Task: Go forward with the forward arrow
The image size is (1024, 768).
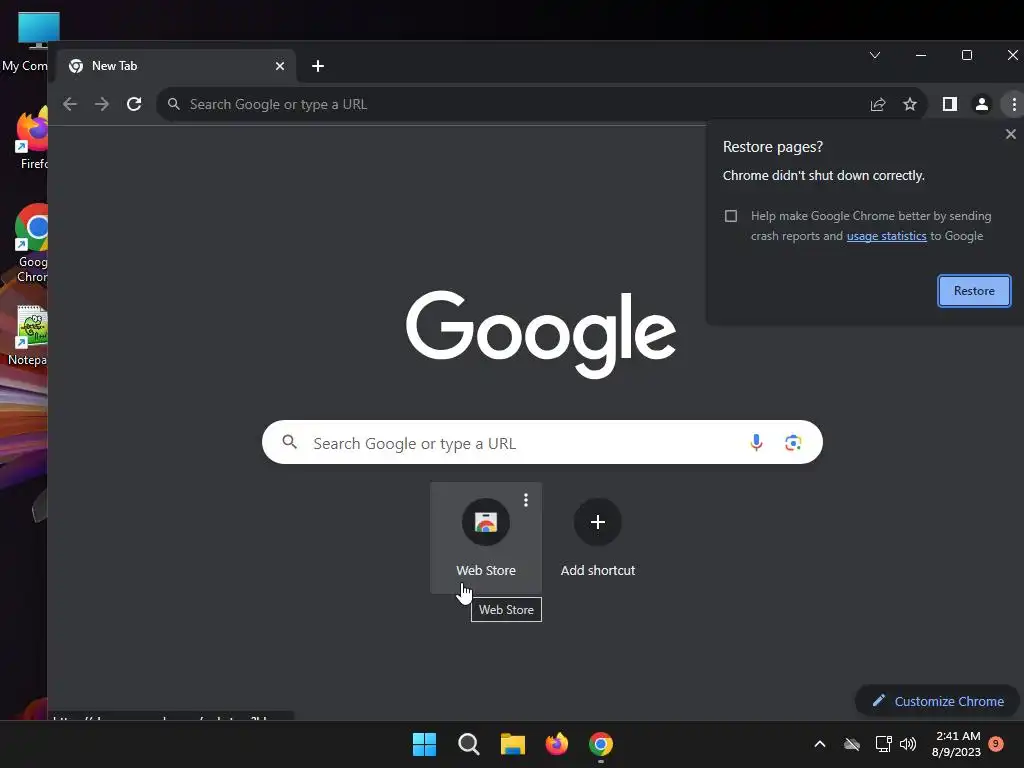Action: click(102, 104)
